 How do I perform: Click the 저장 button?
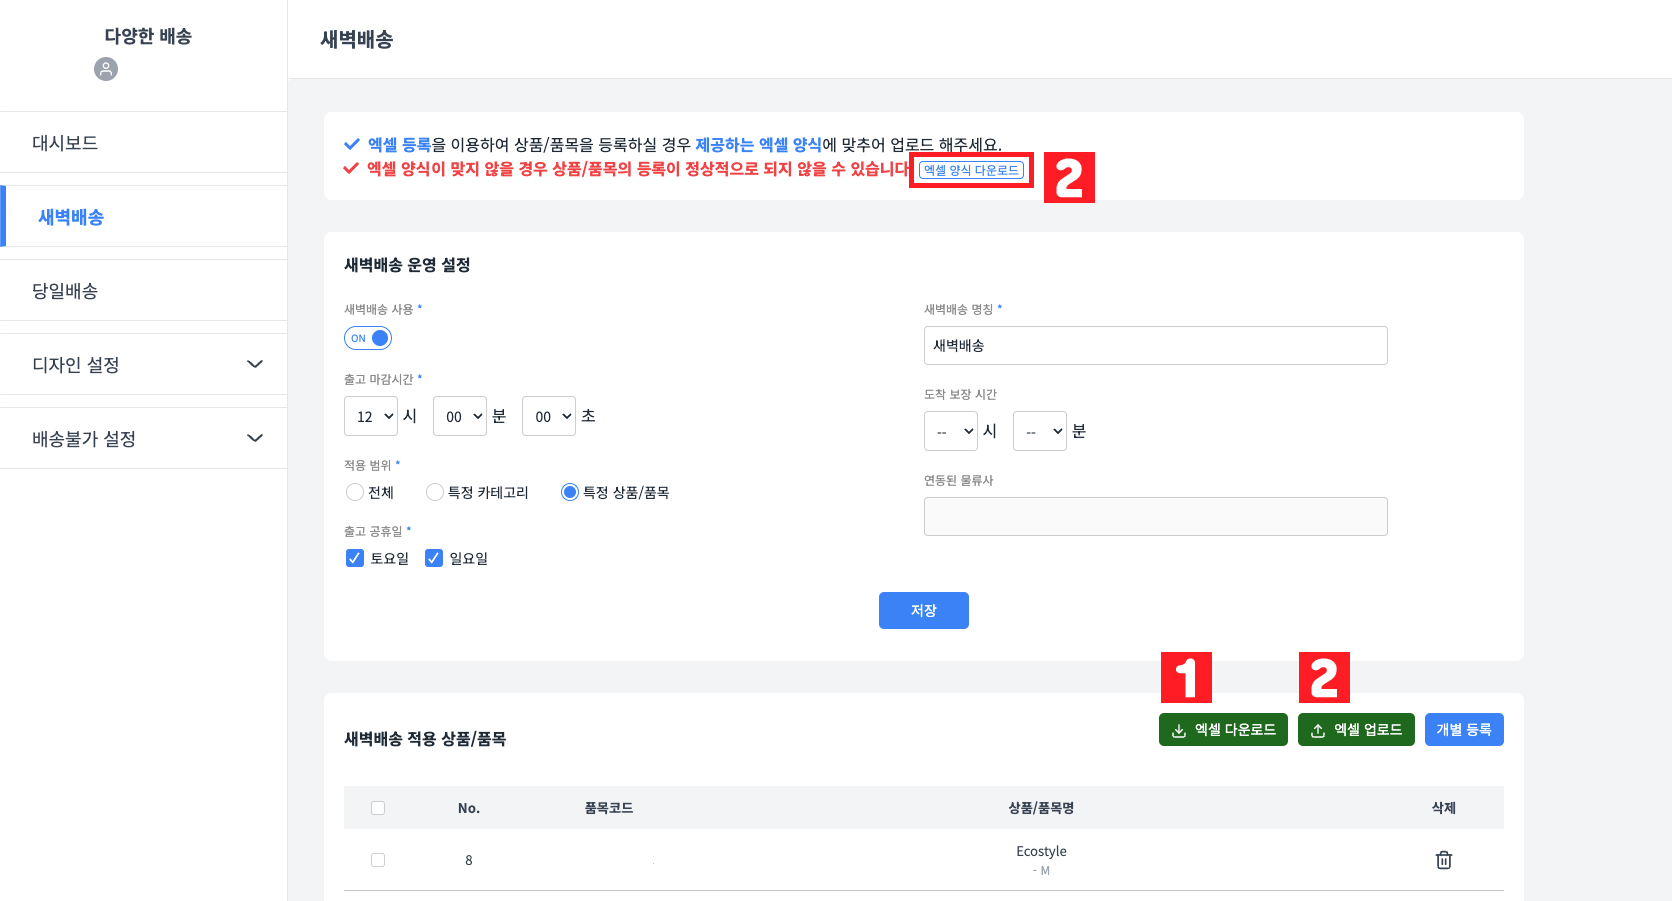[x=924, y=610]
